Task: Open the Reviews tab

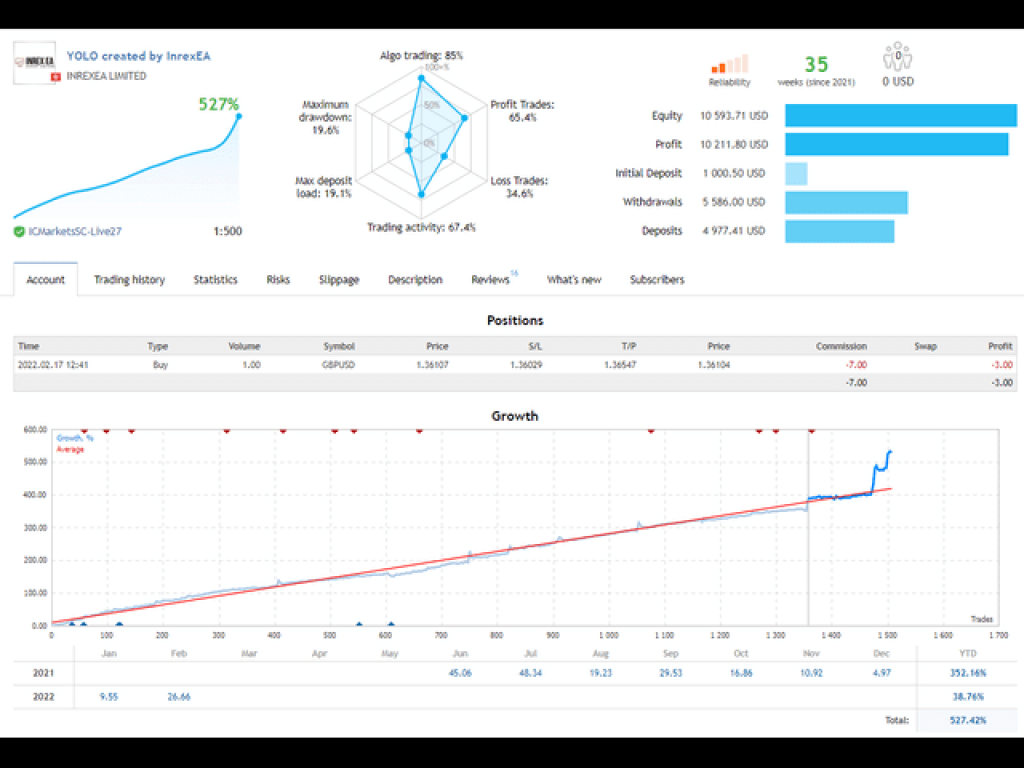Action: (x=491, y=280)
